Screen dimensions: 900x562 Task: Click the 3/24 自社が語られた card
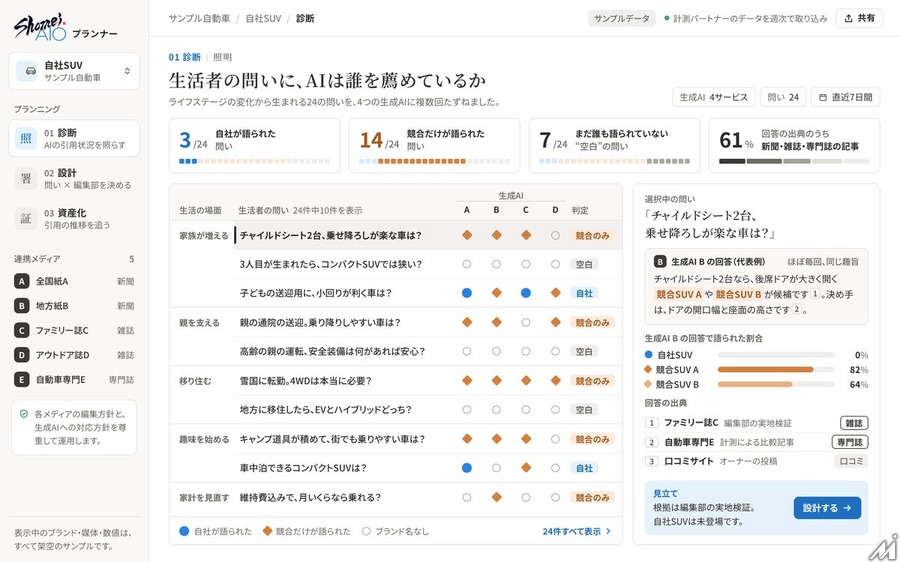pos(254,146)
